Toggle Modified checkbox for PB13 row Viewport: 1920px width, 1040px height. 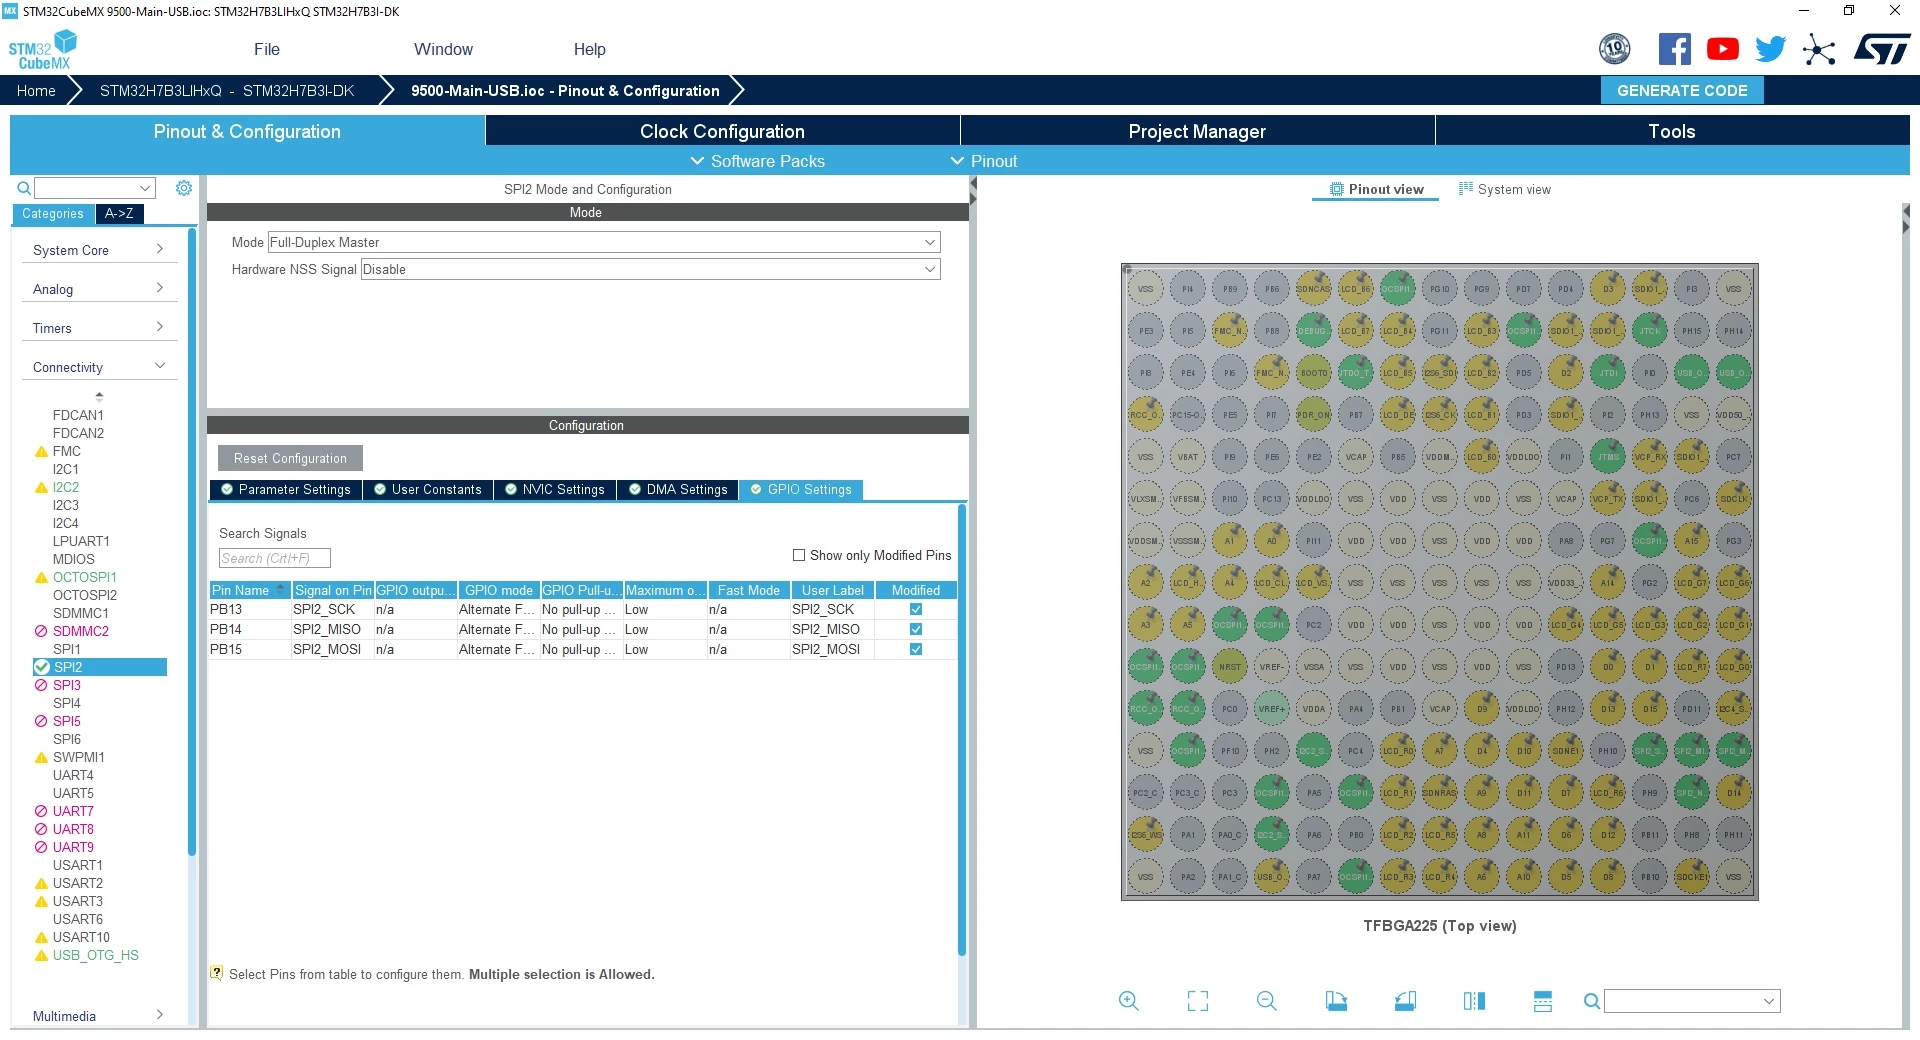coord(916,609)
